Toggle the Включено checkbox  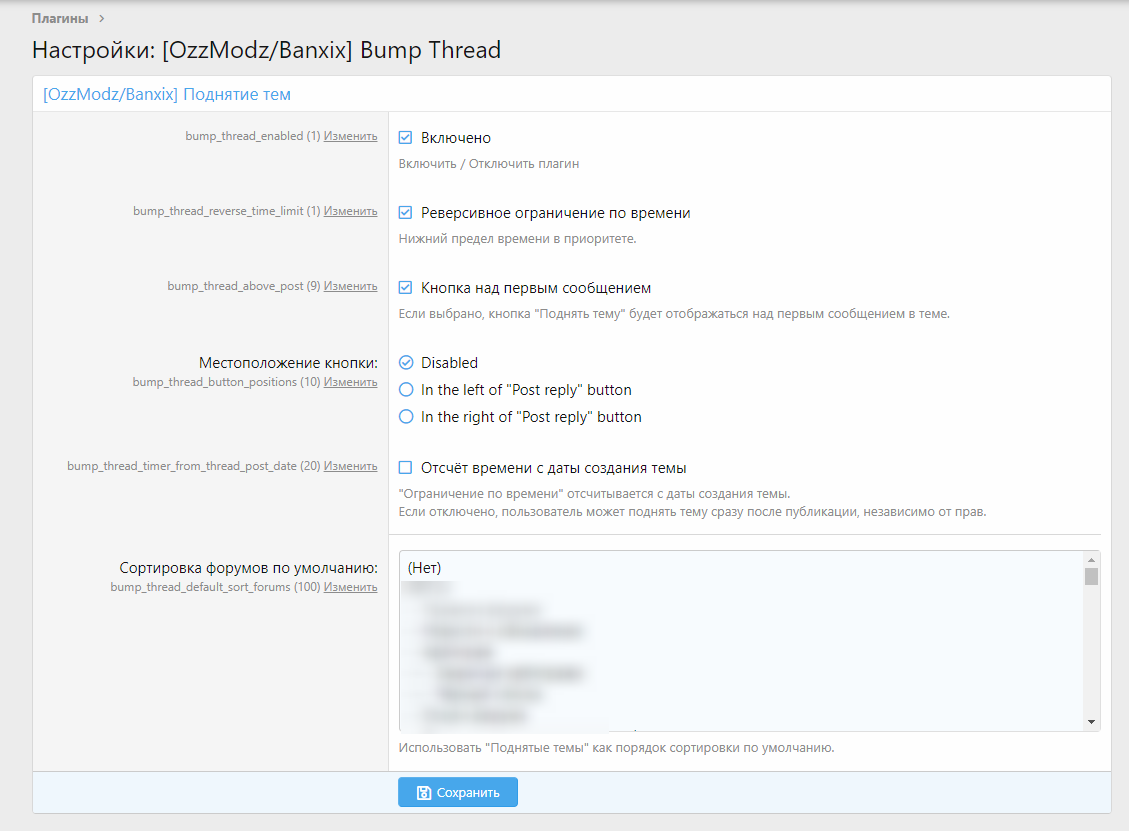(406, 138)
